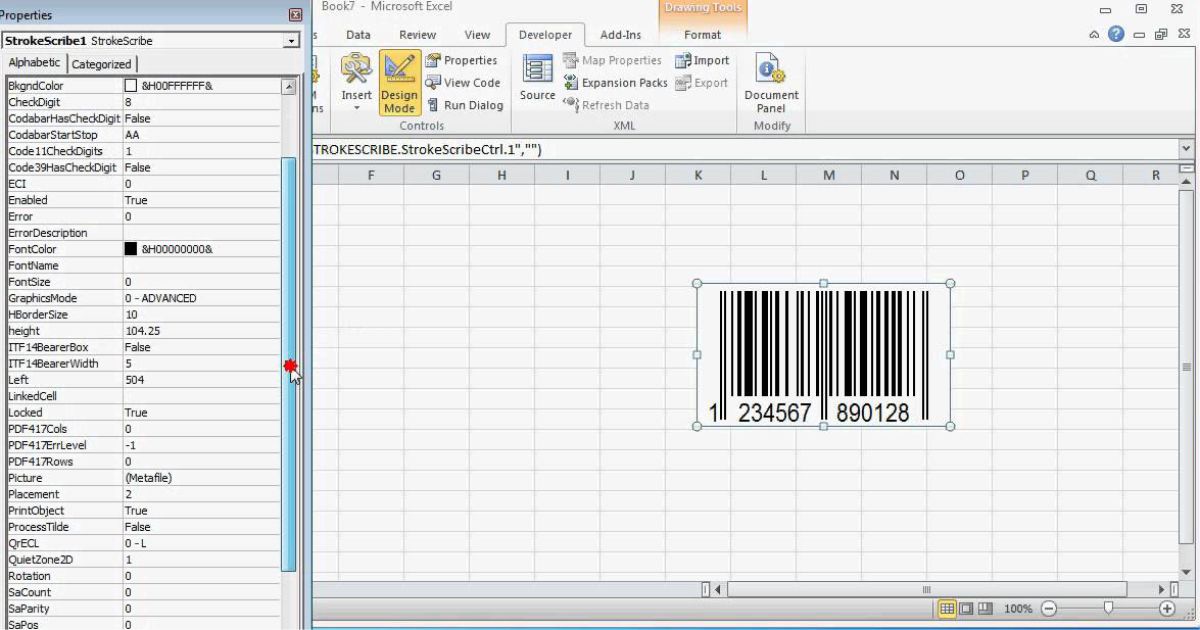Open the Add-Ins ribbon tab
1200x630 pixels.
620,35
